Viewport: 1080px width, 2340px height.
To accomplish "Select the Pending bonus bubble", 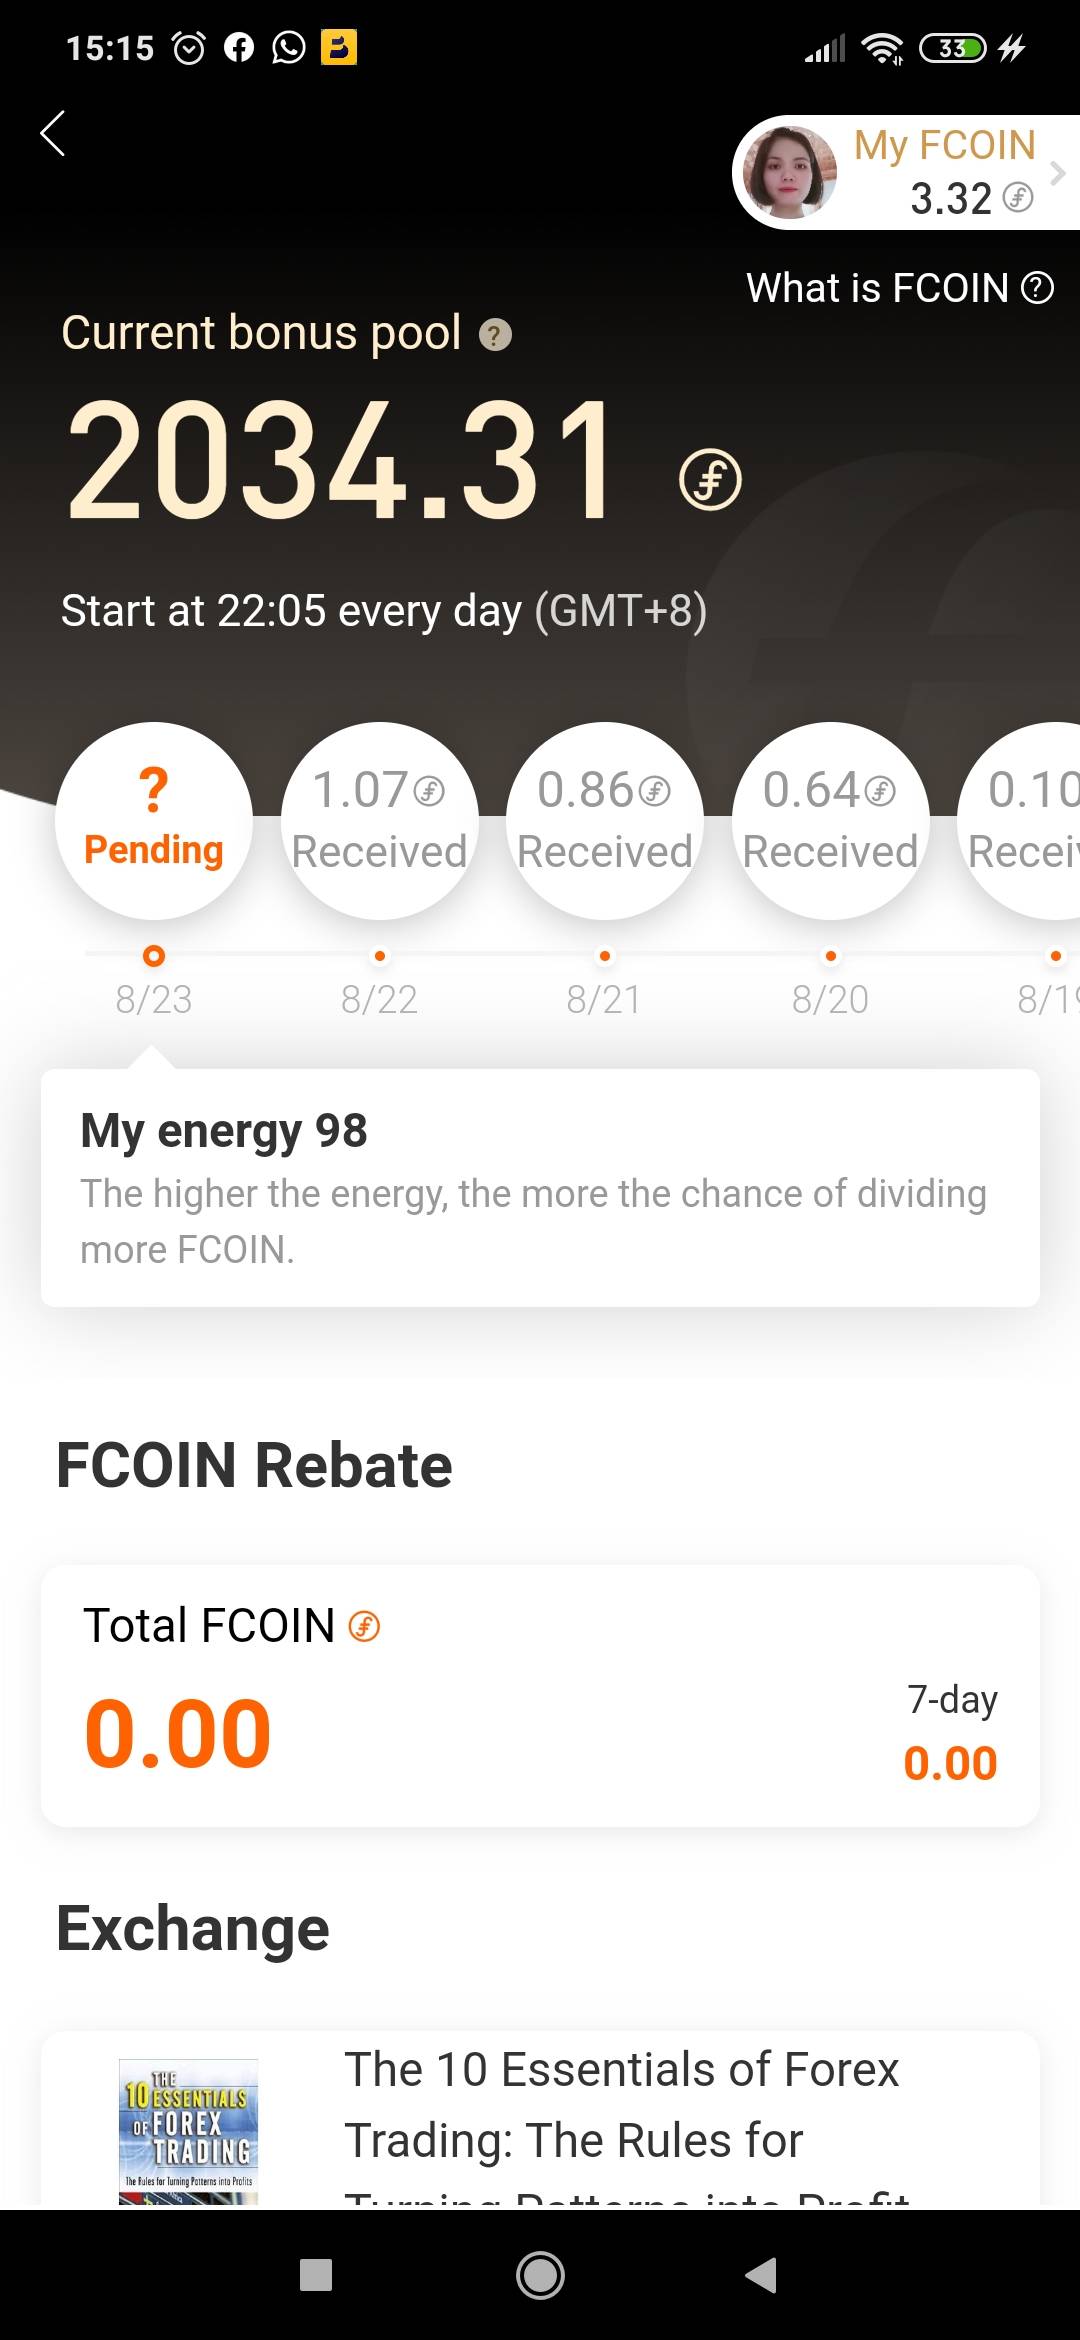I will tap(154, 820).
